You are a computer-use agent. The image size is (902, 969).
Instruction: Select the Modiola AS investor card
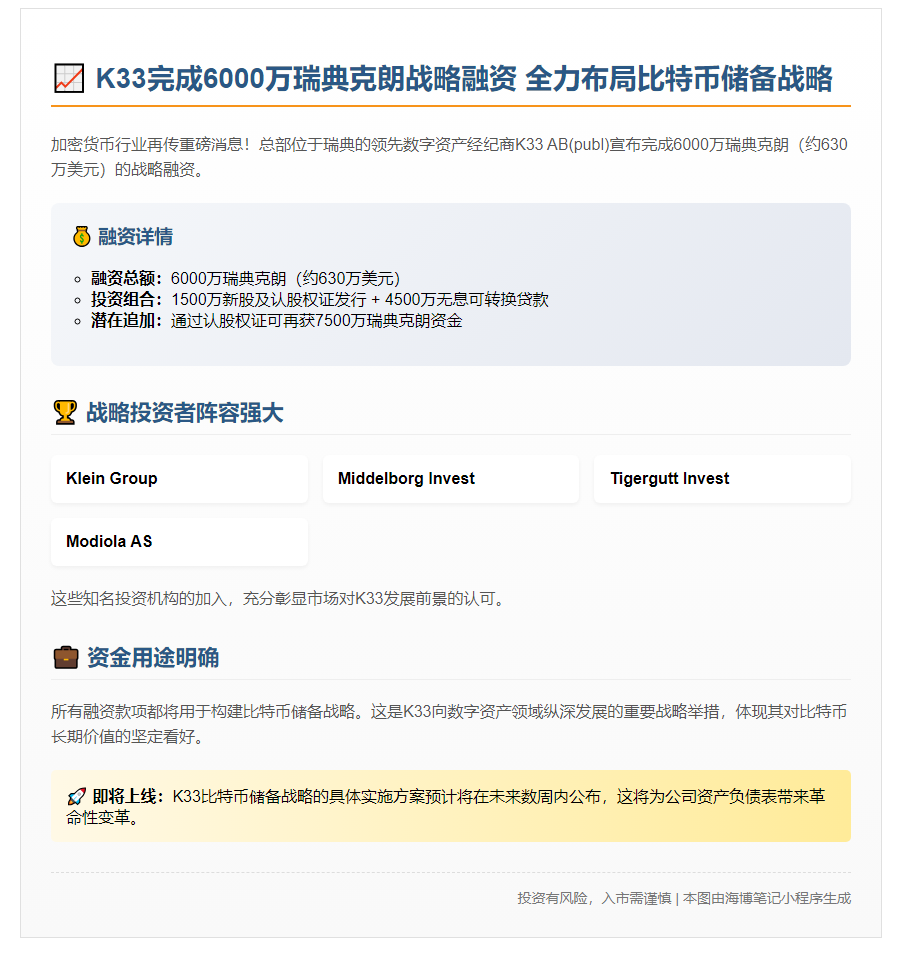(x=179, y=542)
